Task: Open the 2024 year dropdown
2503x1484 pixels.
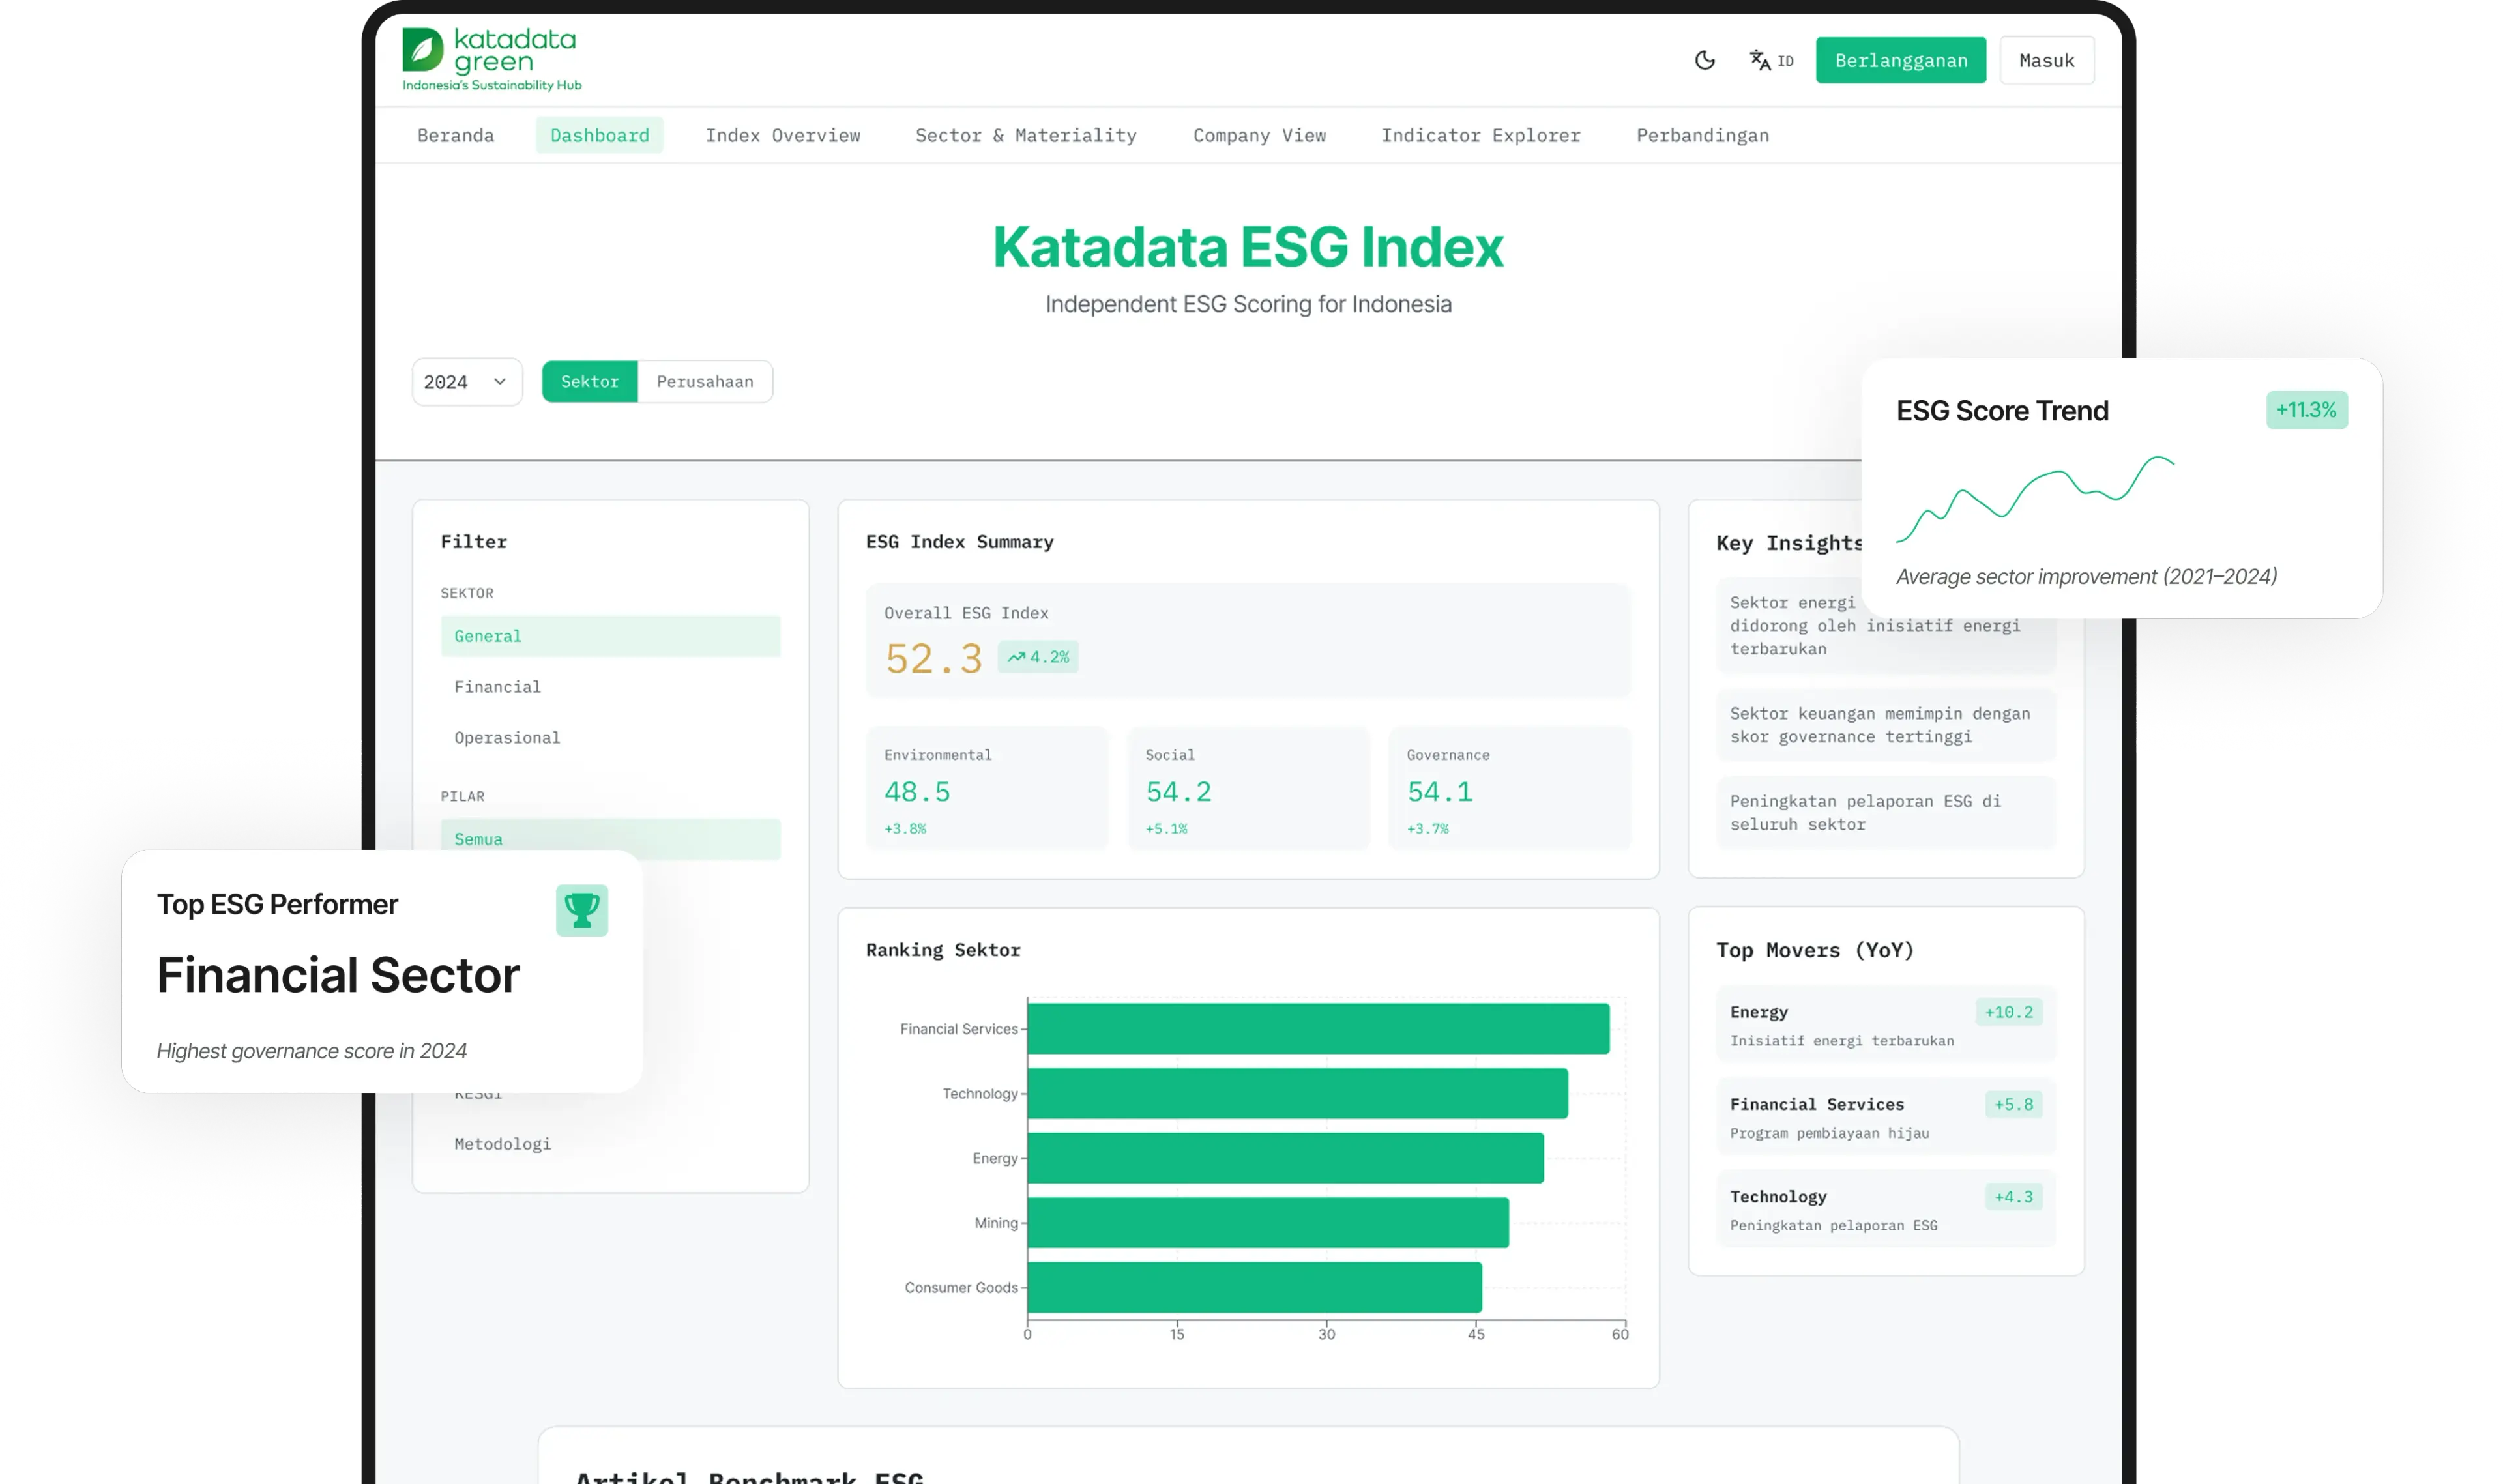Action: tap(446, 382)
